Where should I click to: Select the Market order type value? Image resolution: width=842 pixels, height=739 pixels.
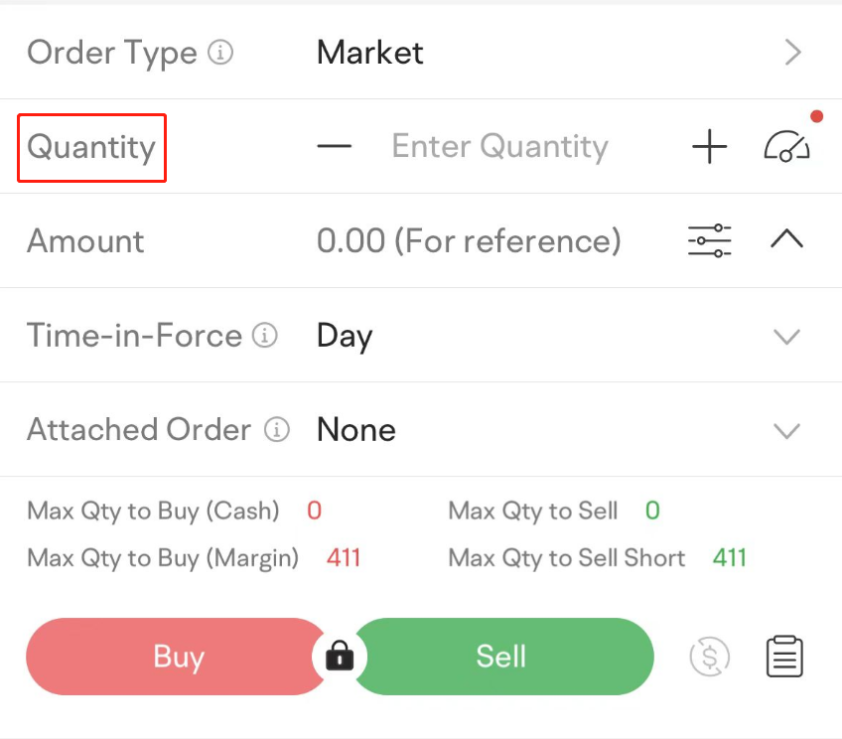click(370, 53)
